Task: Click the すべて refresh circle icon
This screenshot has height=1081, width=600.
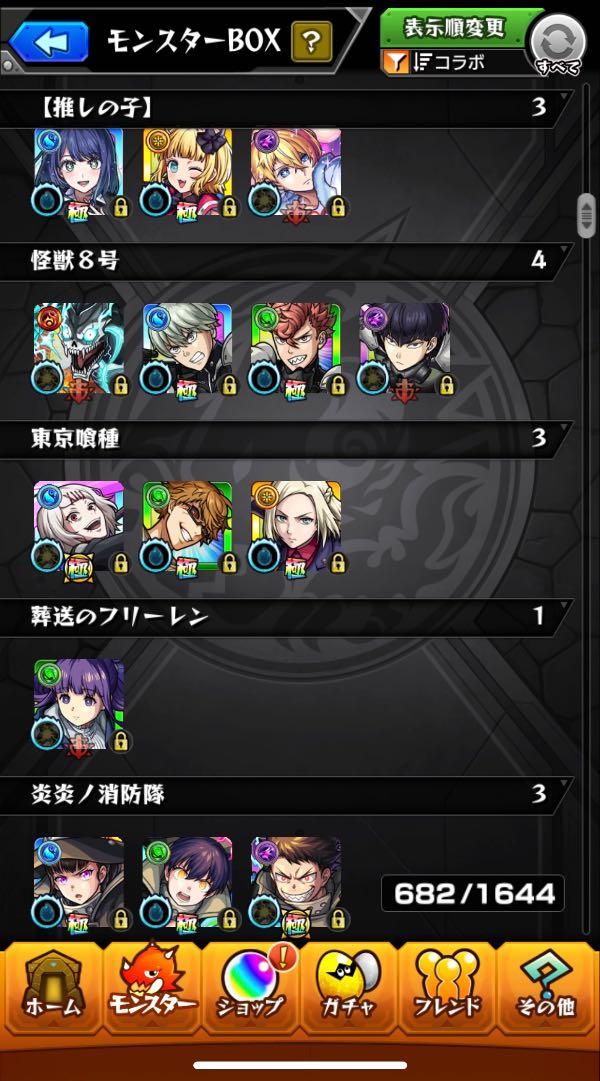Action: [557, 44]
